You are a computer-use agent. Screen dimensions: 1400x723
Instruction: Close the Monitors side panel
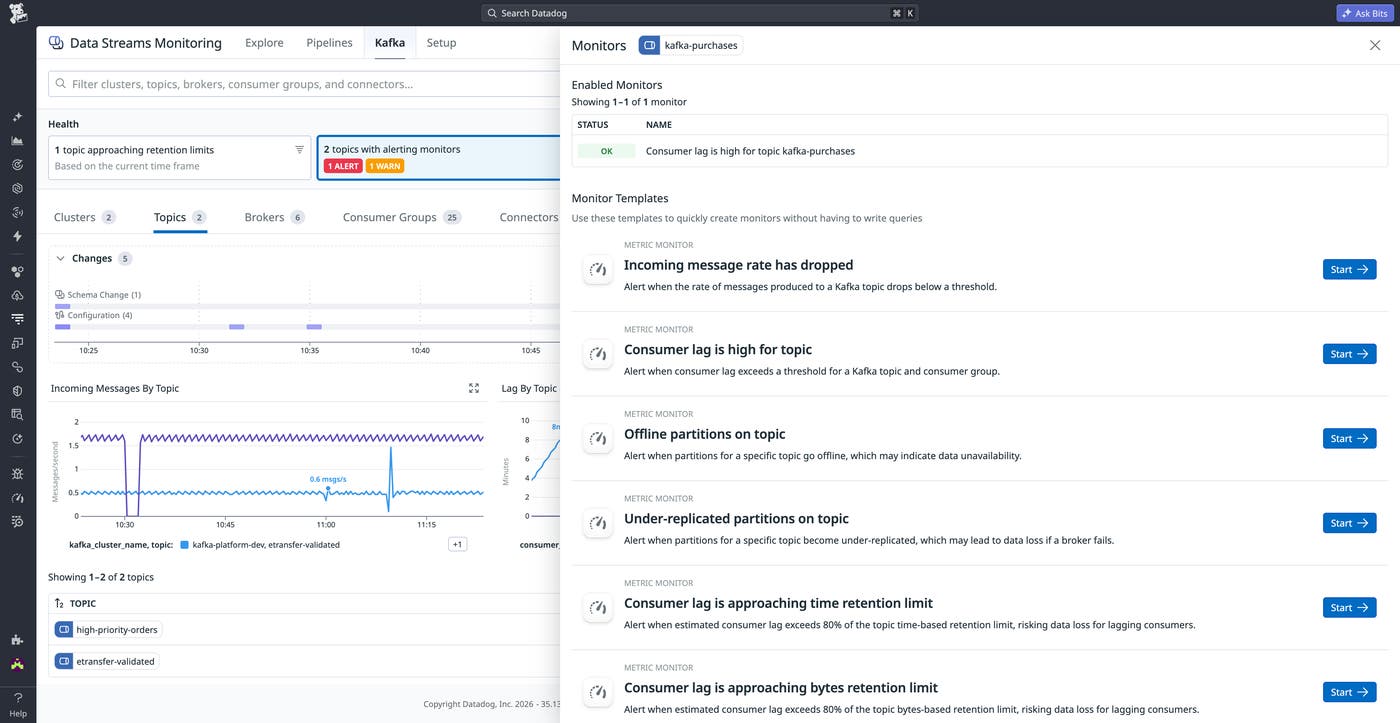pos(1375,45)
